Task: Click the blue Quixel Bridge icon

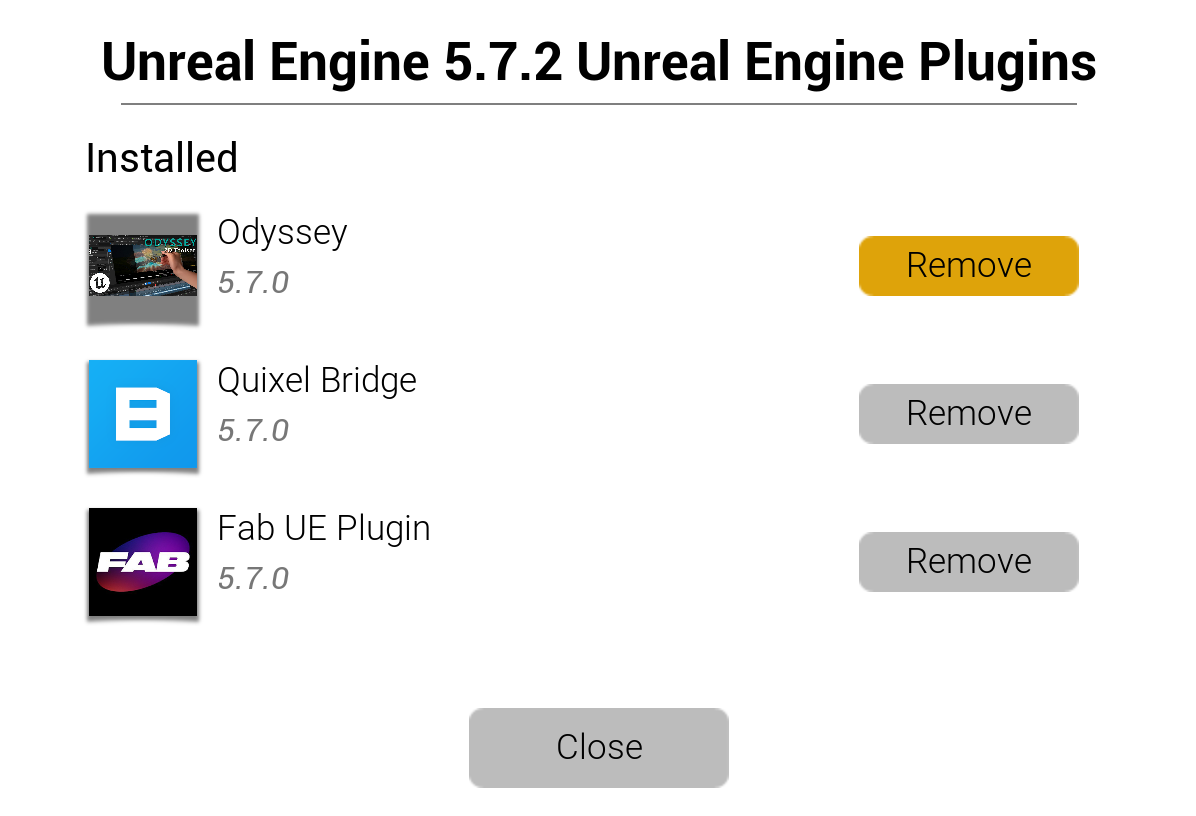Action: click(143, 415)
